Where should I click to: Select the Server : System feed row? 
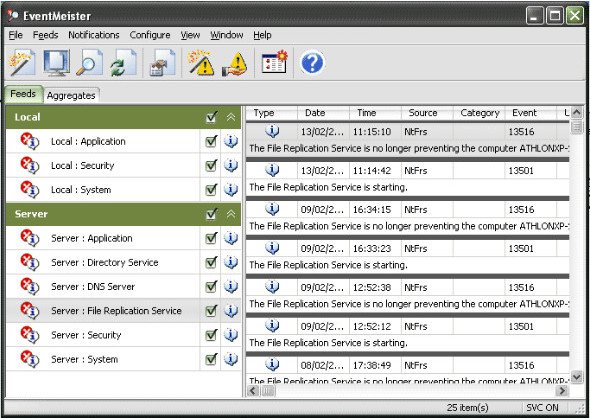(123, 359)
